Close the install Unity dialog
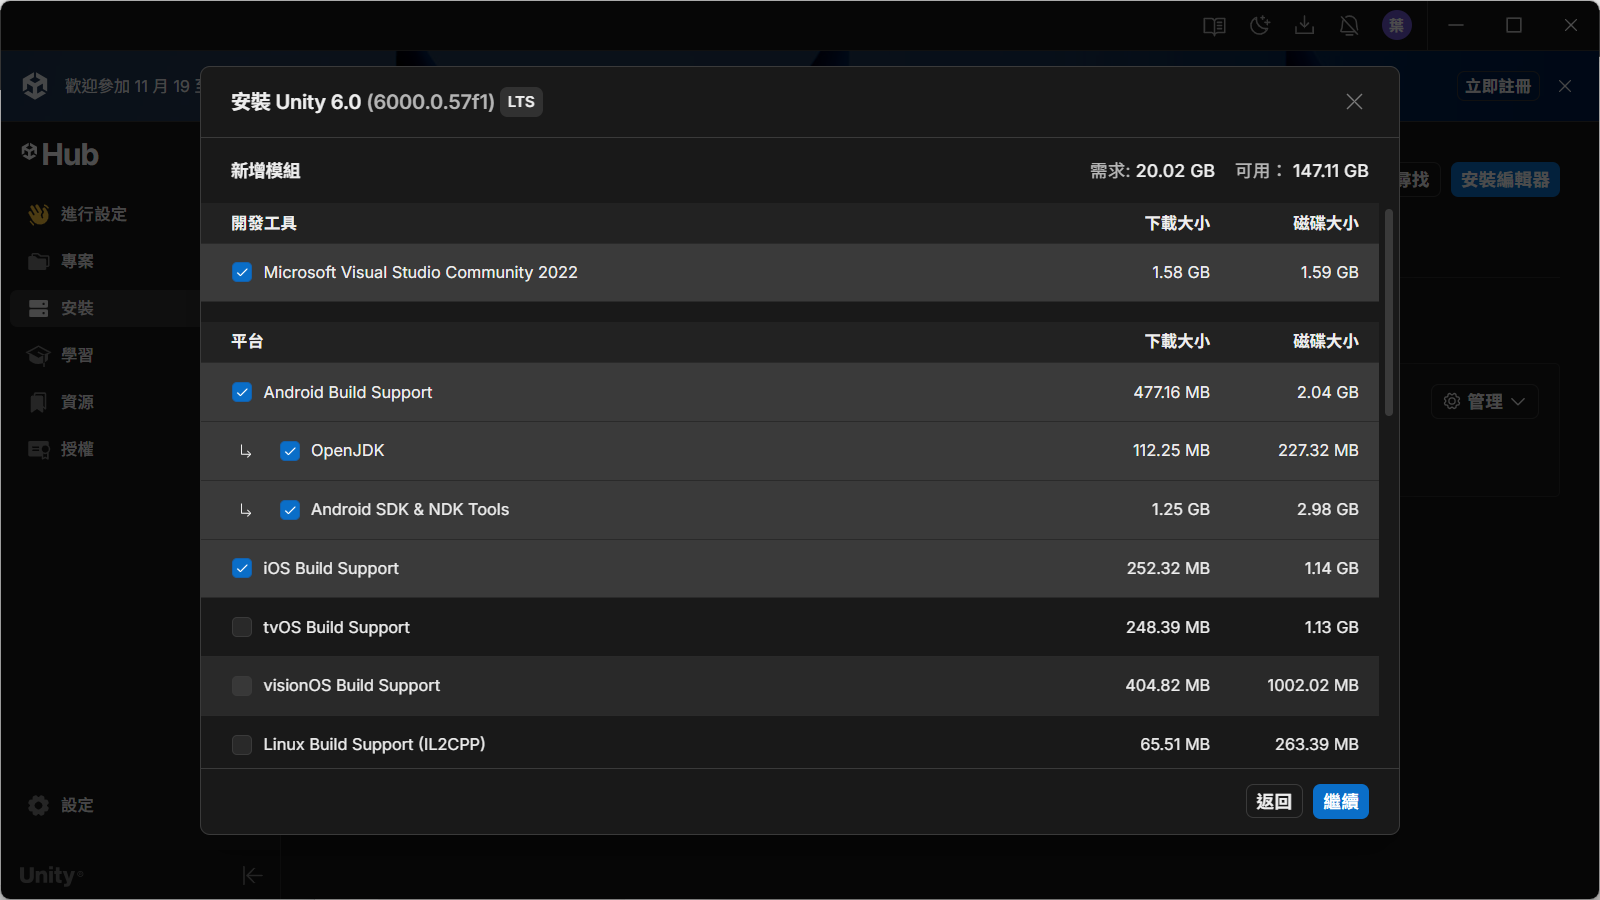 click(1354, 102)
